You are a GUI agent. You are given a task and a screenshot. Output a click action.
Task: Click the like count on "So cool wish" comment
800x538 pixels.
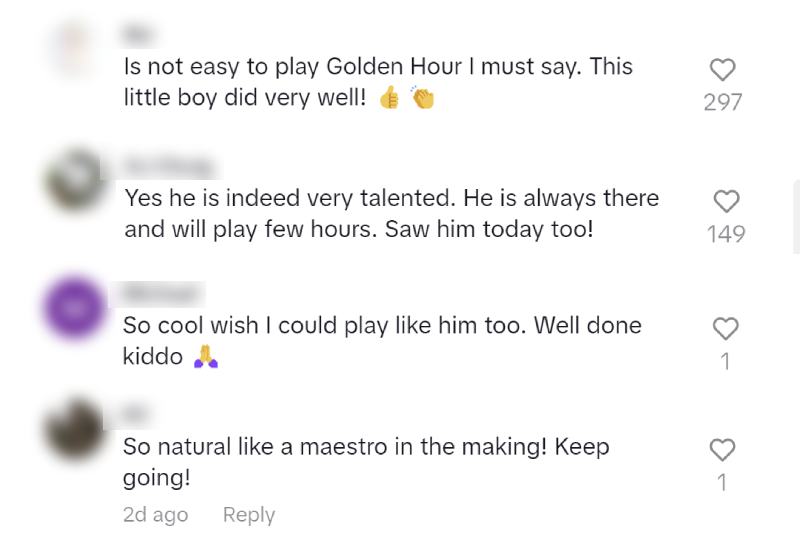coord(725,361)
